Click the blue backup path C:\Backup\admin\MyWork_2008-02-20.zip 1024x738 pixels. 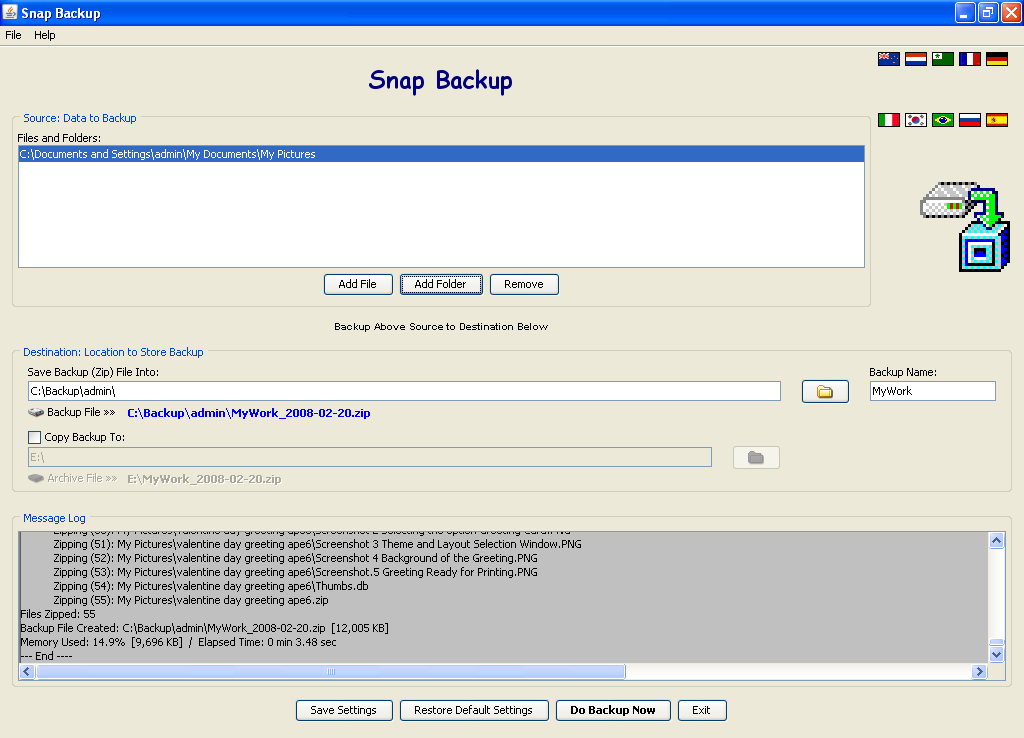249,413
